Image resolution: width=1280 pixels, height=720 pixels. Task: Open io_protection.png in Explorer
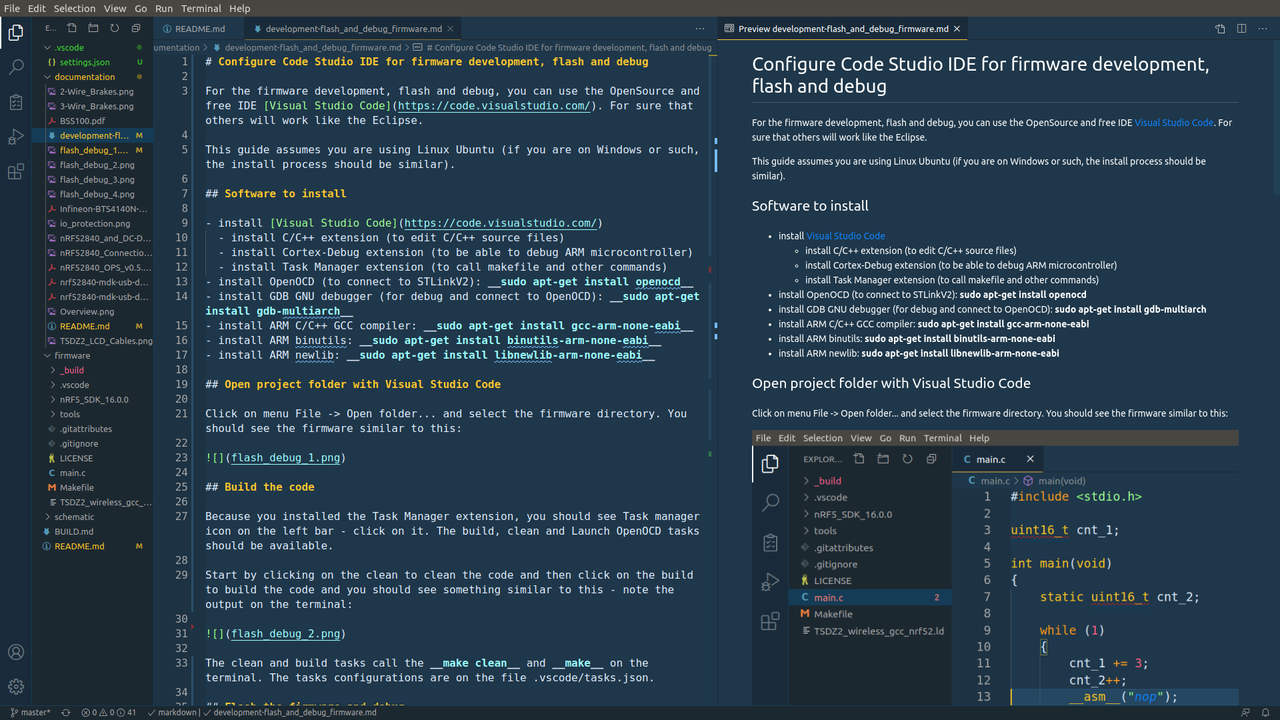93,223
